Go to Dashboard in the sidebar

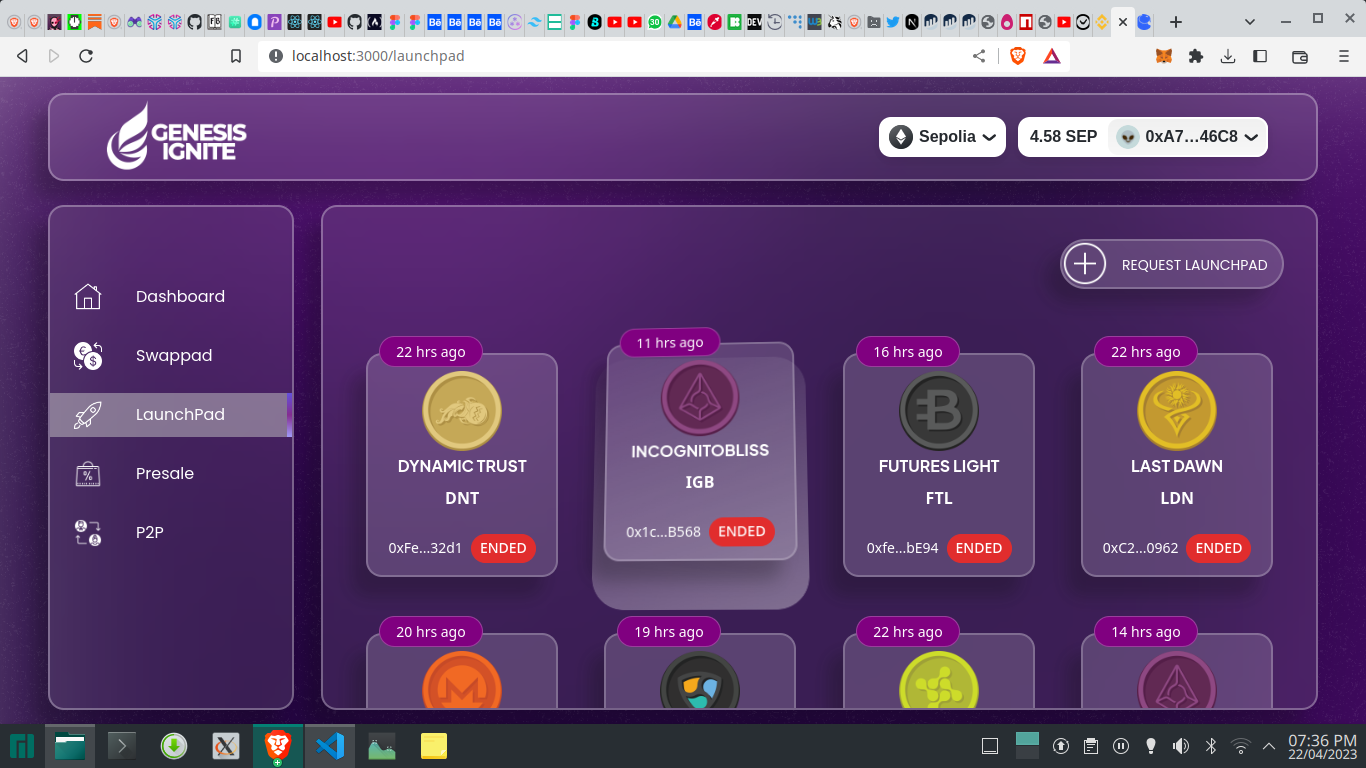tap(171, 296)
